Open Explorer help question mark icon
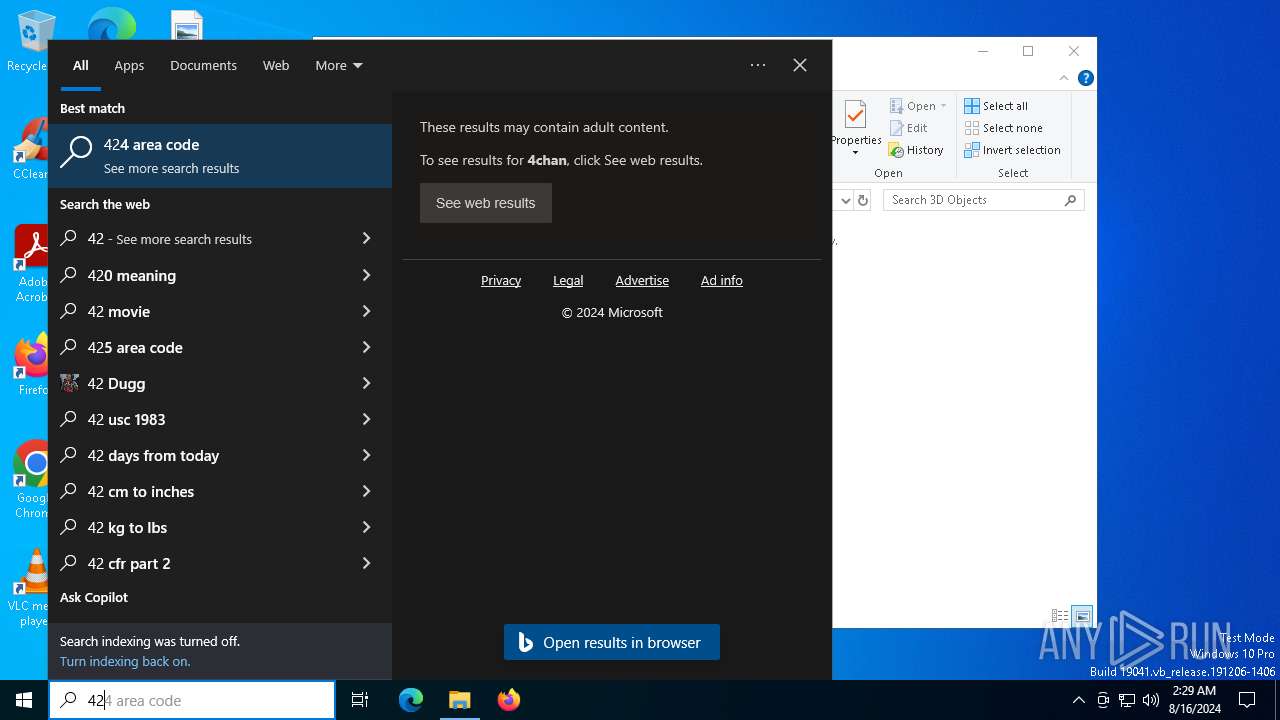Image resolution: width=1280 pixels, height=720 pixels. tap(1086, 78)
